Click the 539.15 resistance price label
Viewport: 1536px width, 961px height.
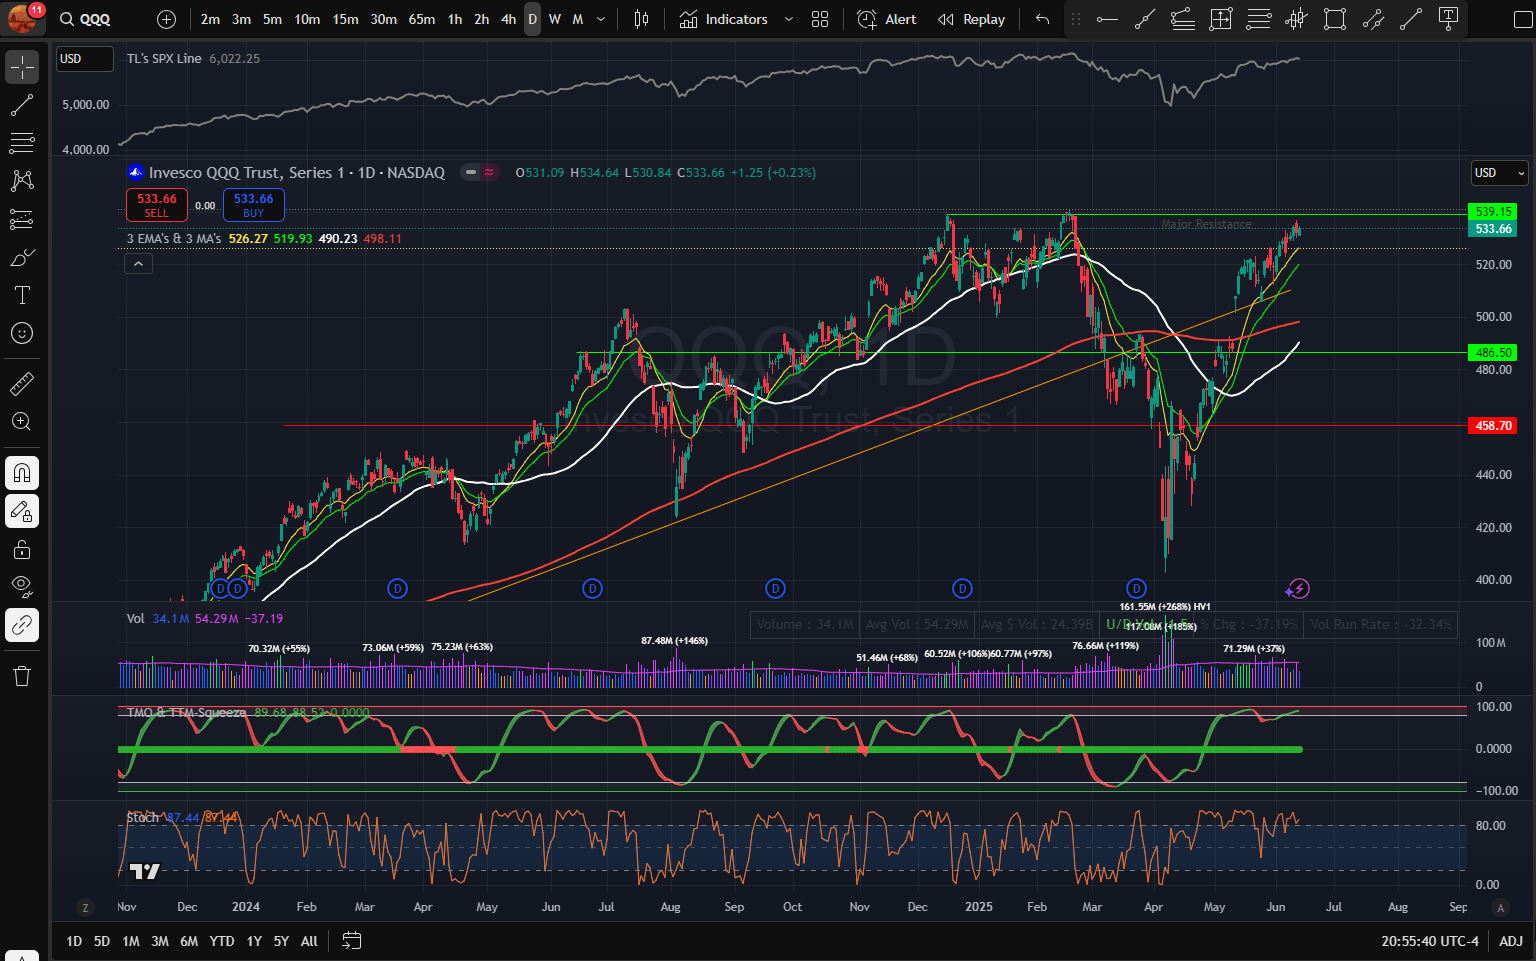(x=1493, y=212)
